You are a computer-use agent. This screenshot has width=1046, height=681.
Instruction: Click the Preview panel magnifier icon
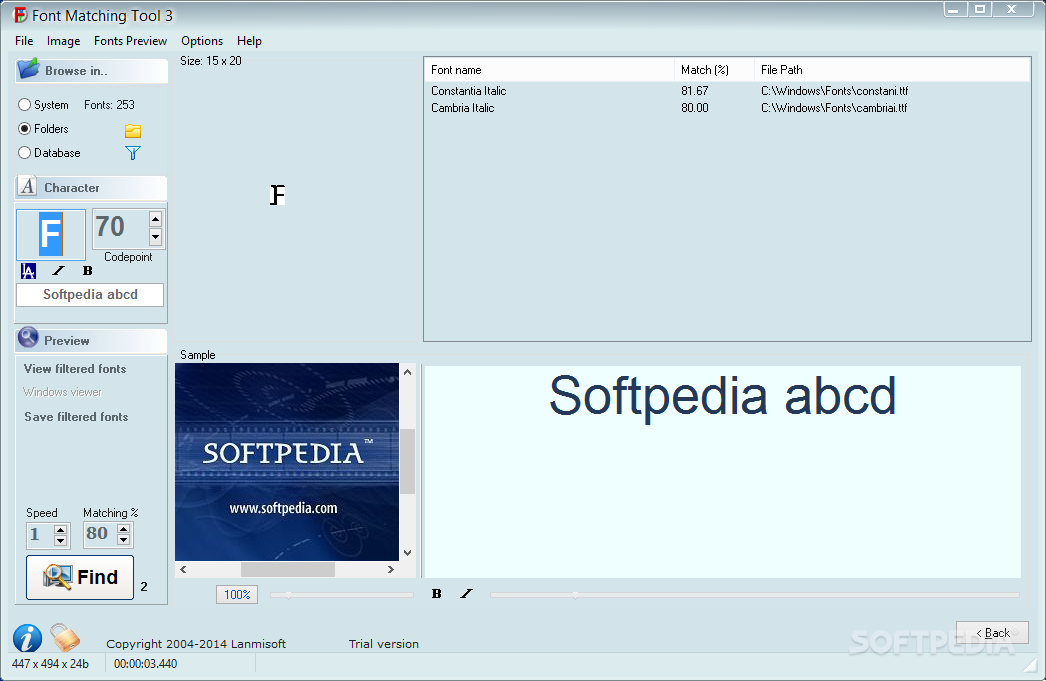coord(28,338)
